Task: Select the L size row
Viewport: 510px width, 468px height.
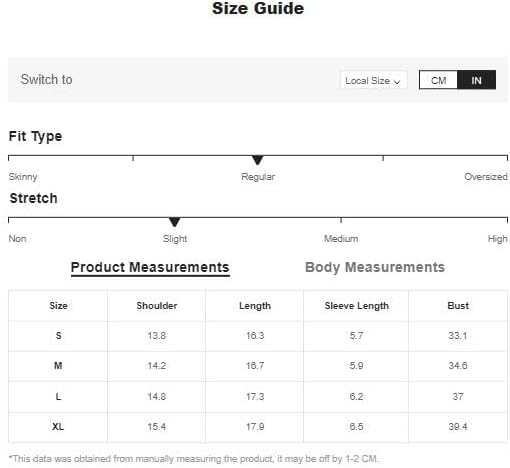Action: [258, 397]
